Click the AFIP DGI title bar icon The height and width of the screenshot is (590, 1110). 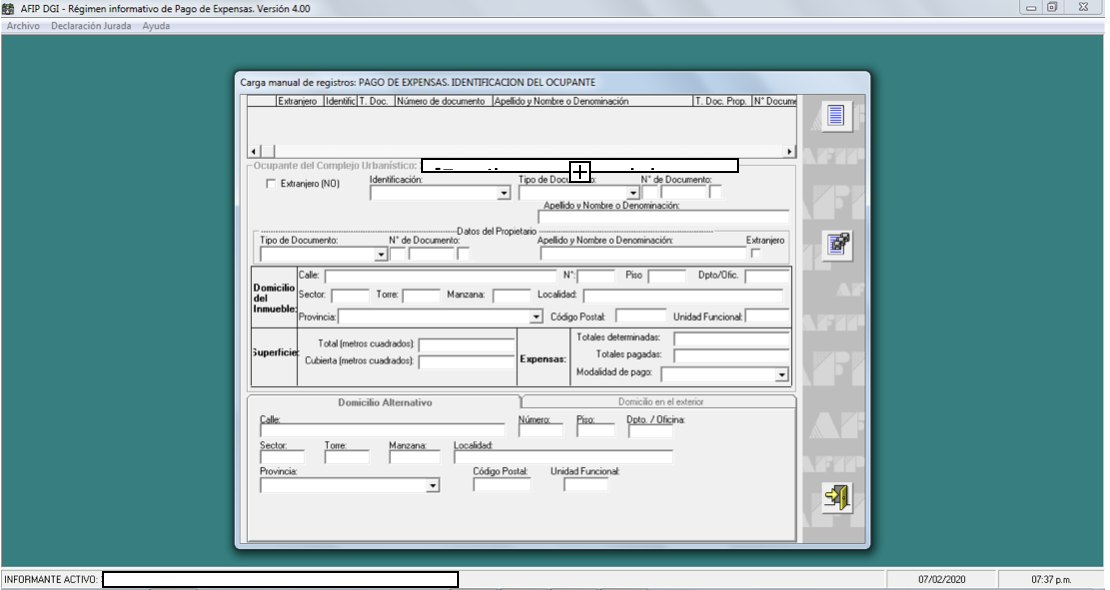(x=9, y=8)
